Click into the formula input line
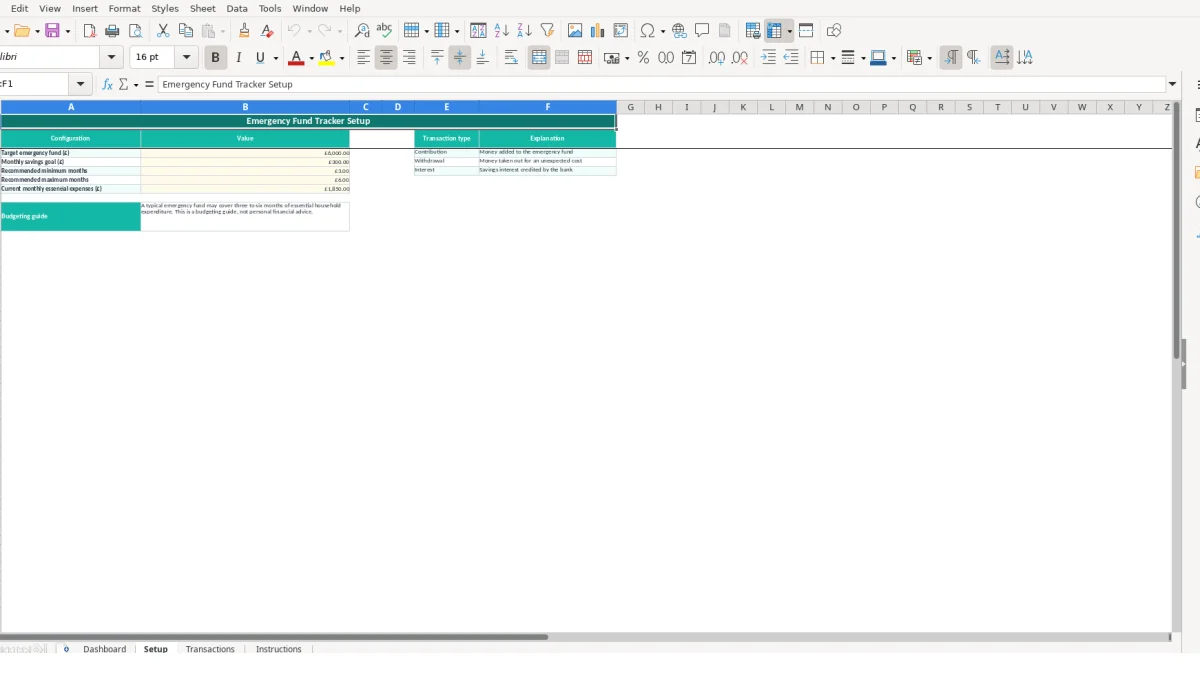 (x=661, y=85)
